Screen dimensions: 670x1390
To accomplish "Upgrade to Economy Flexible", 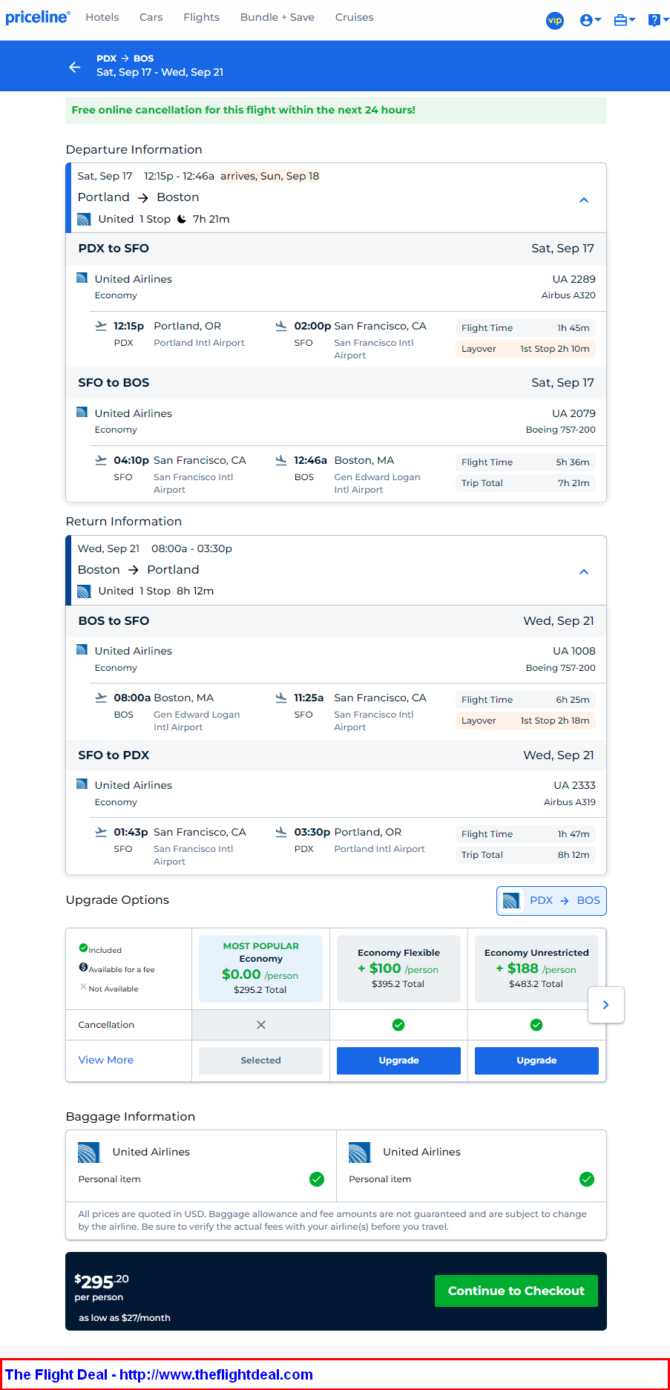I will coord(399,1060).
